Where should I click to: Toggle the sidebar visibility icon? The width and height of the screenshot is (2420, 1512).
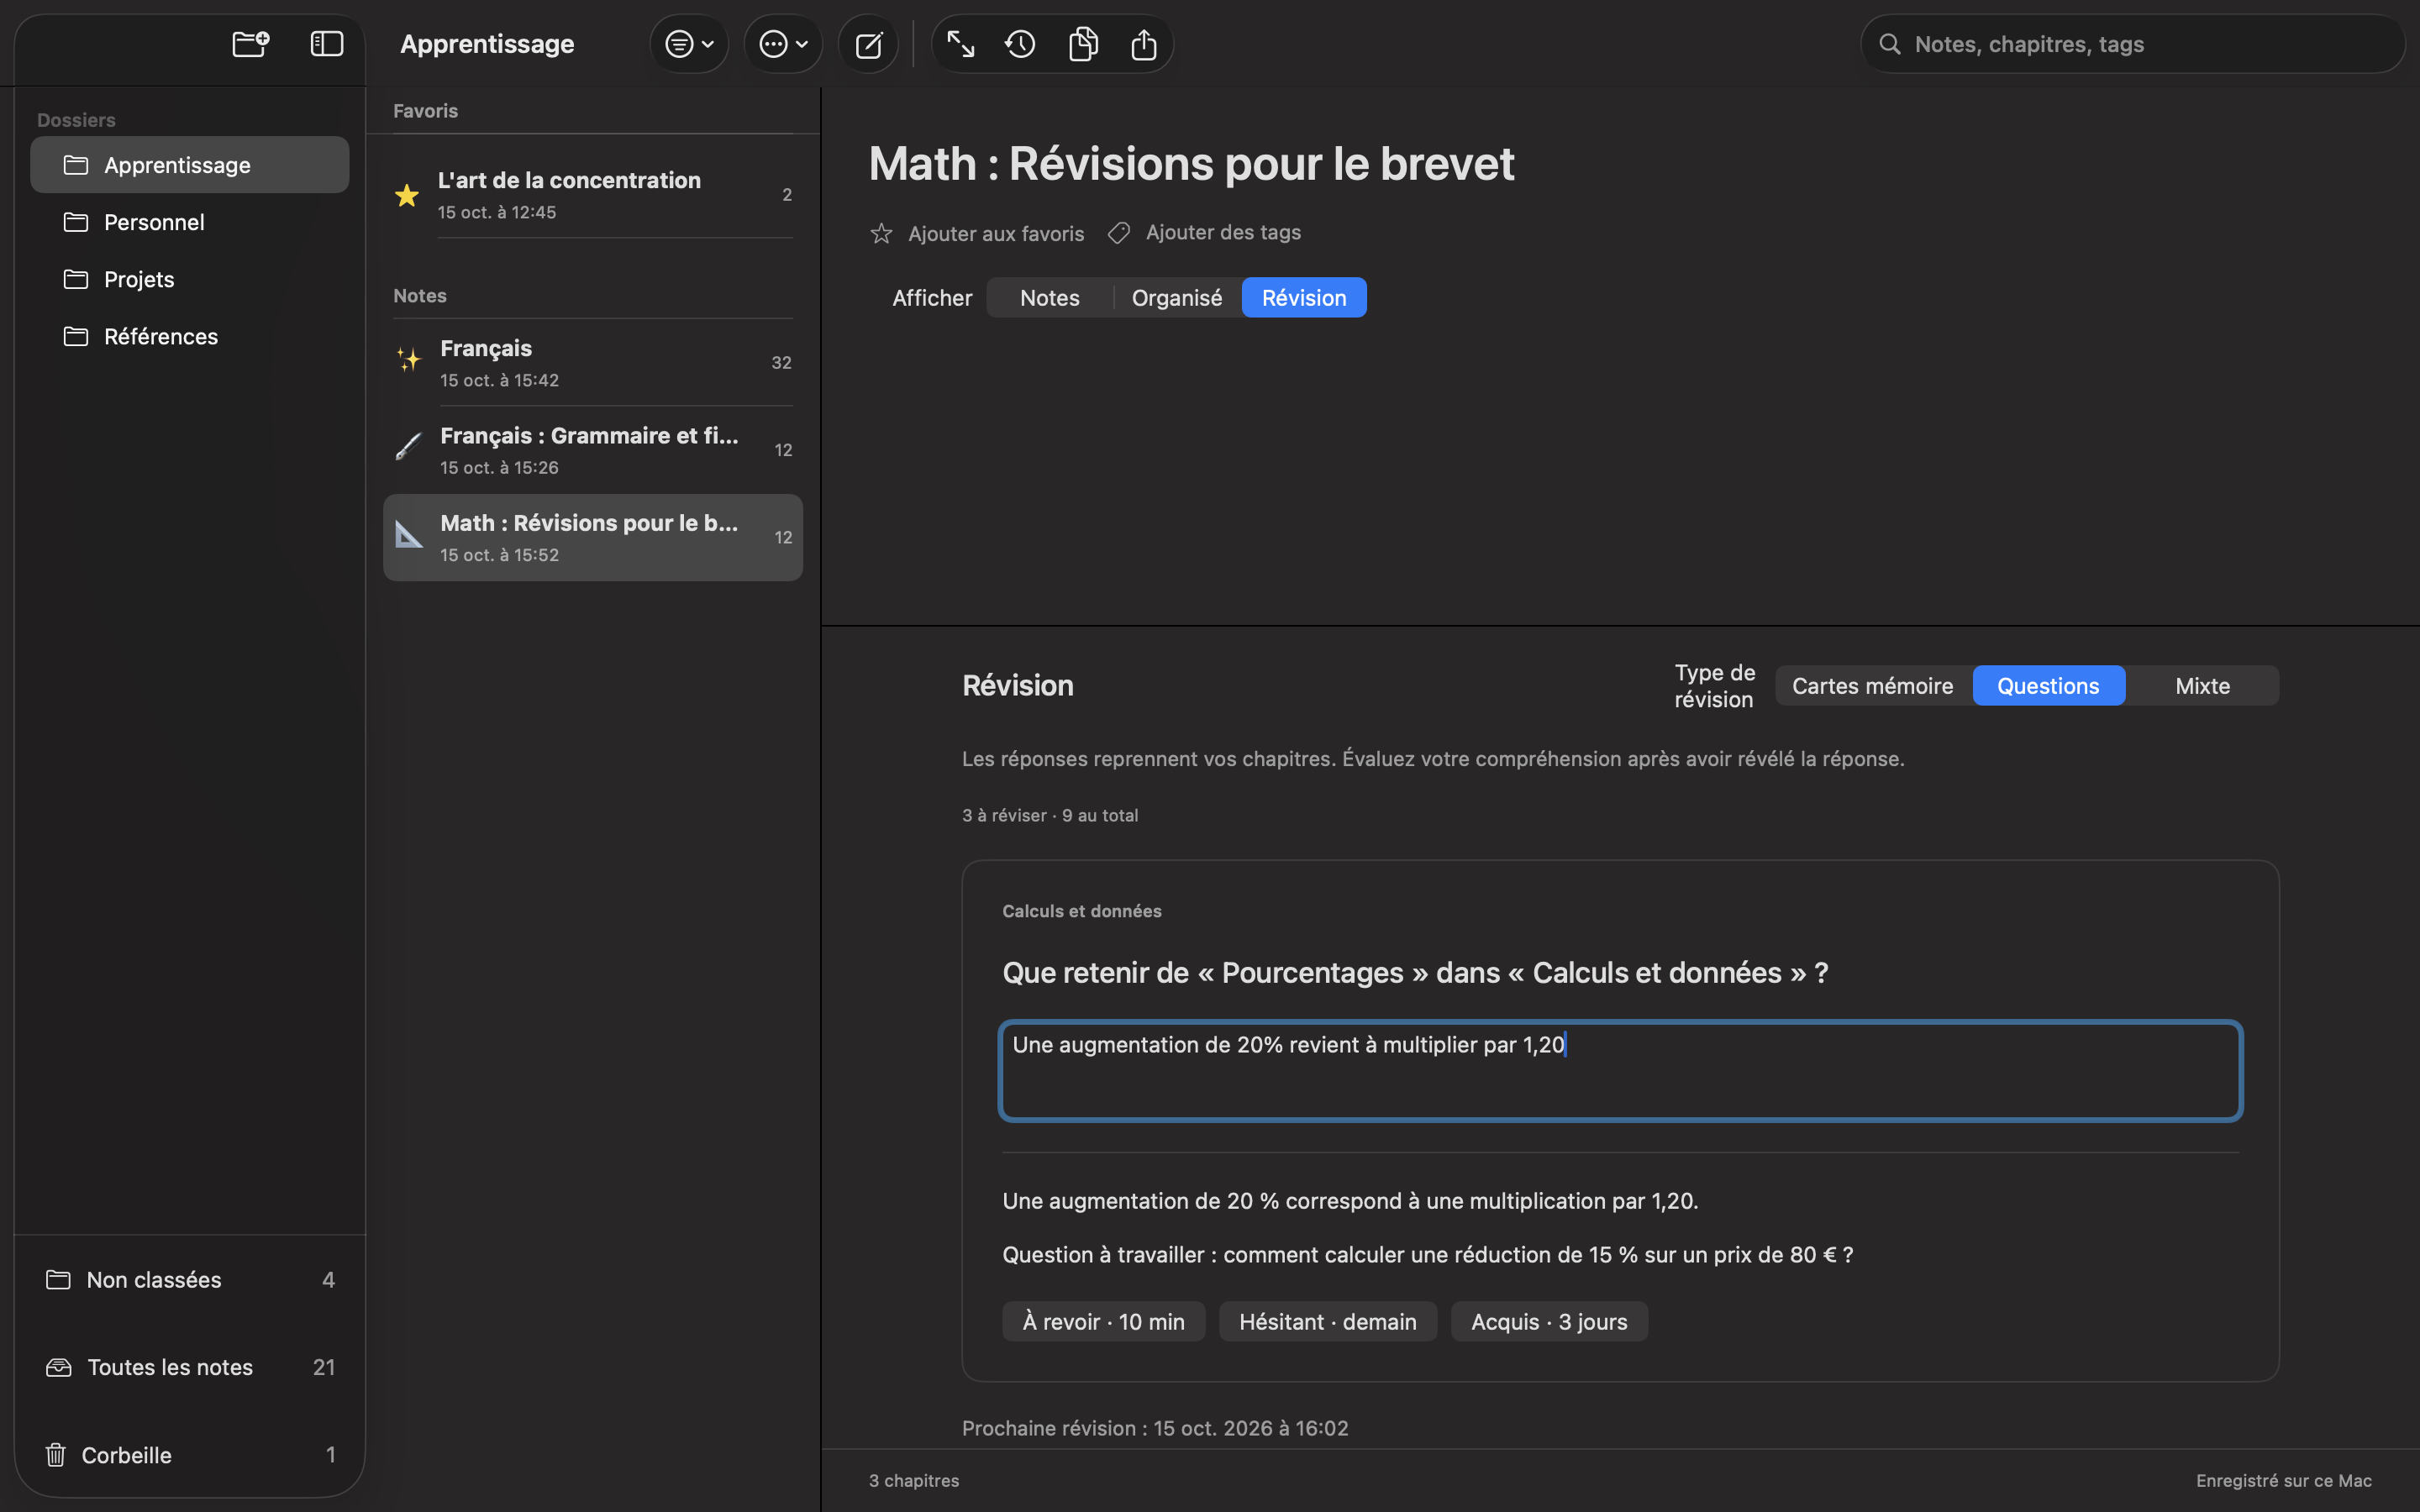(327, 44)
